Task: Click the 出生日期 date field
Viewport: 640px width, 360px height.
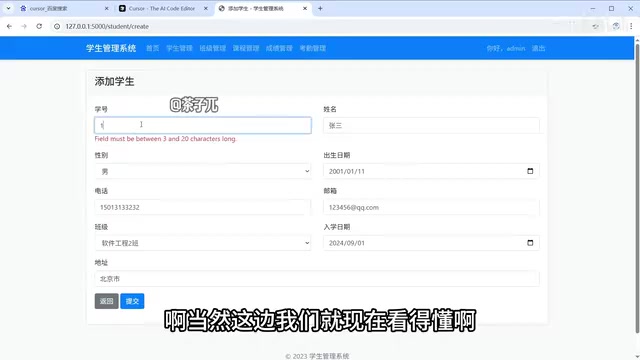Action: point(431,171)
